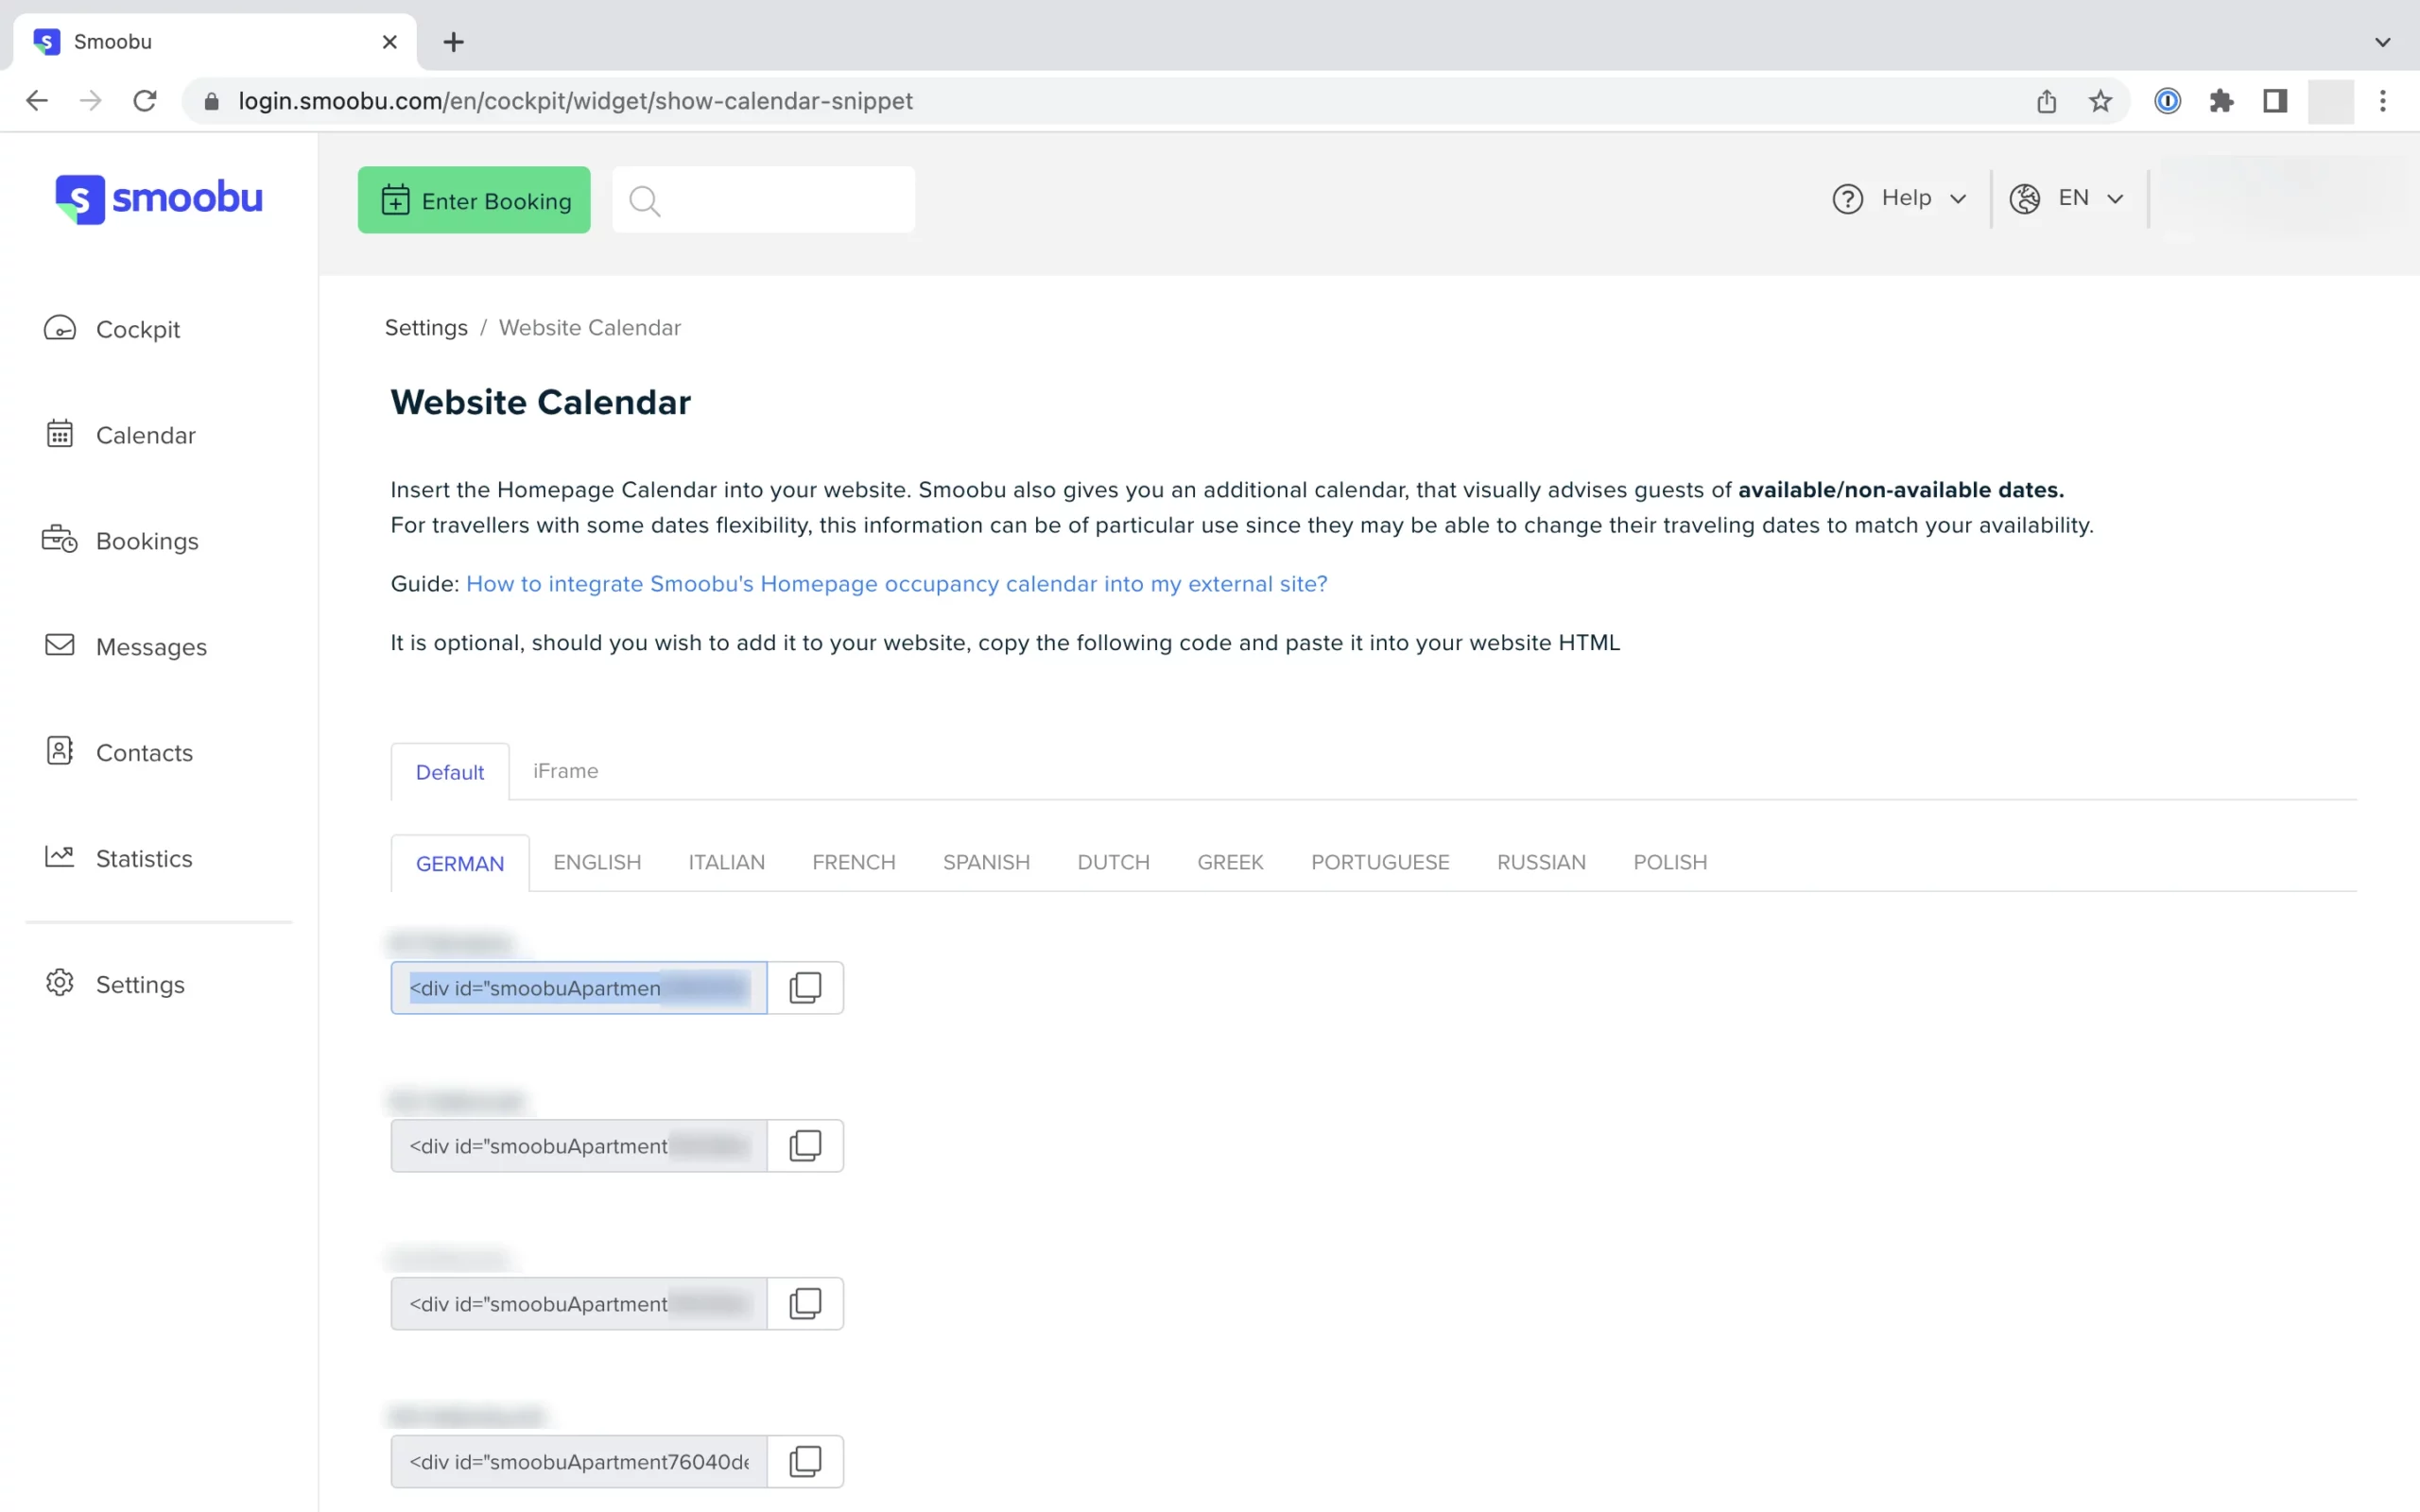Bookmark this page with star icon
Screen dimensions: 2420x1512
(2100, 101)
